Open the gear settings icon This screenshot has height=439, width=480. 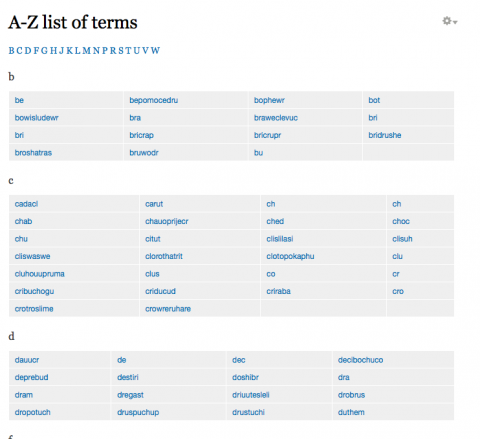(x=446, y=21)
